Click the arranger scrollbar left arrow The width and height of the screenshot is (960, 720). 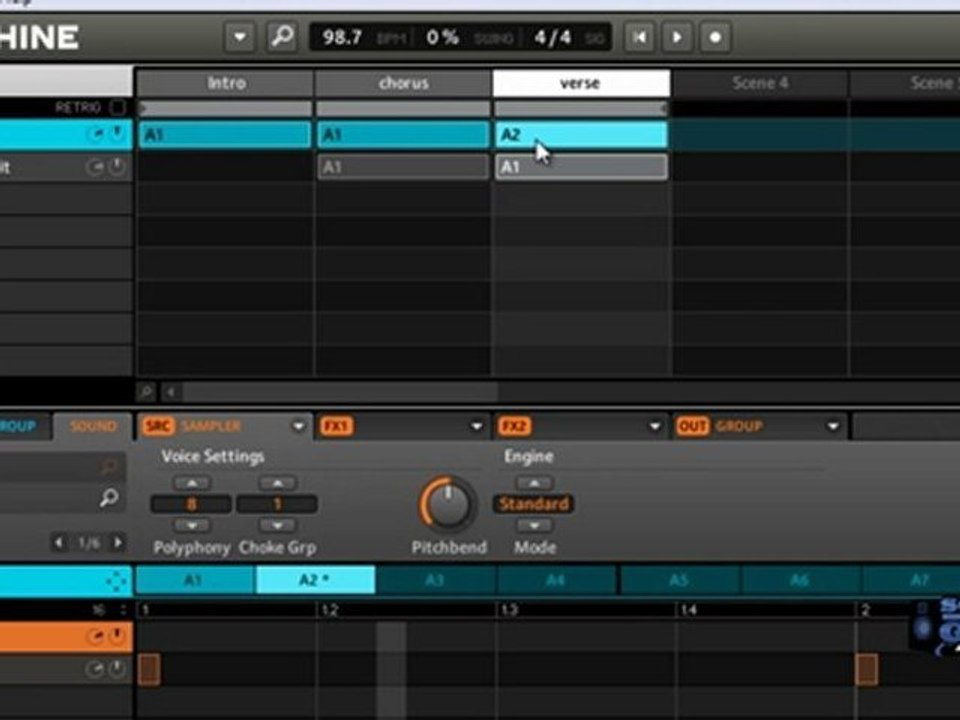171,391
